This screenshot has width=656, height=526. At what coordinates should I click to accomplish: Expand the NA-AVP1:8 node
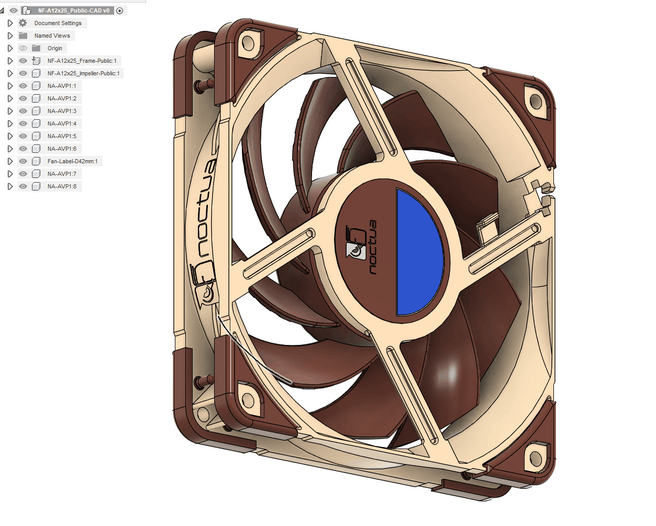10,186
